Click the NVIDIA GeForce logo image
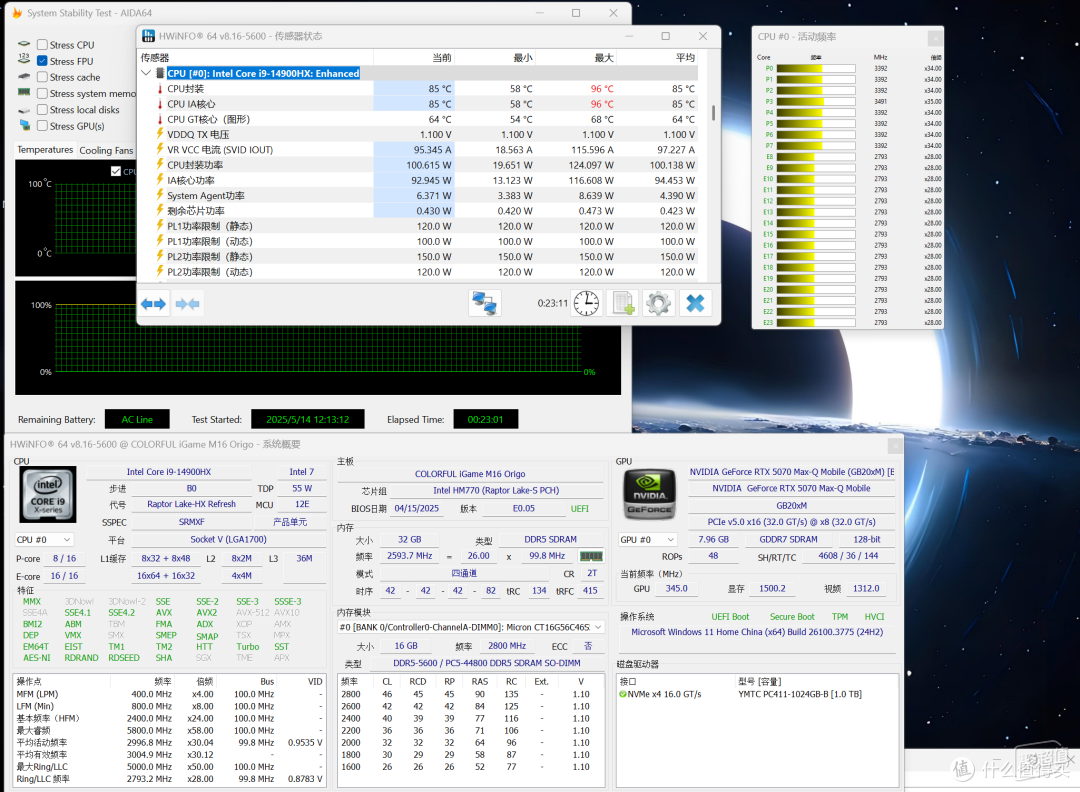1080x792 pixels. (x=650, y=494)
